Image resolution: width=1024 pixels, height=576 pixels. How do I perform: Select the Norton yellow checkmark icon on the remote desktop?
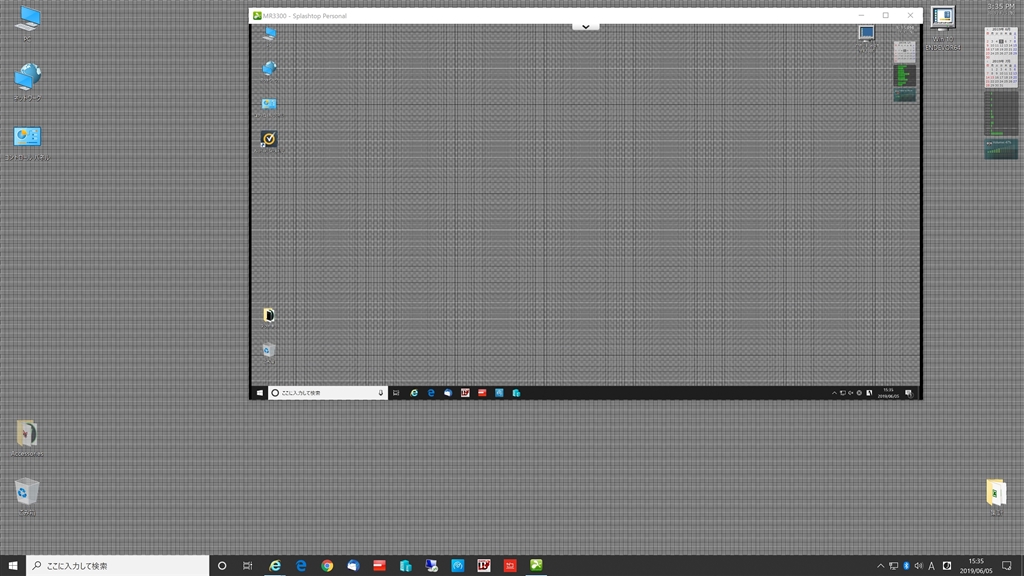269,140
